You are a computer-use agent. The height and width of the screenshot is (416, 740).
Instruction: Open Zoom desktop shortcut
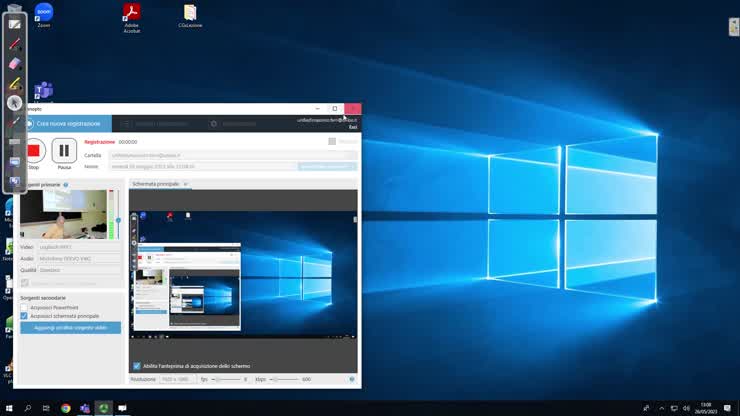click(43, 13)
